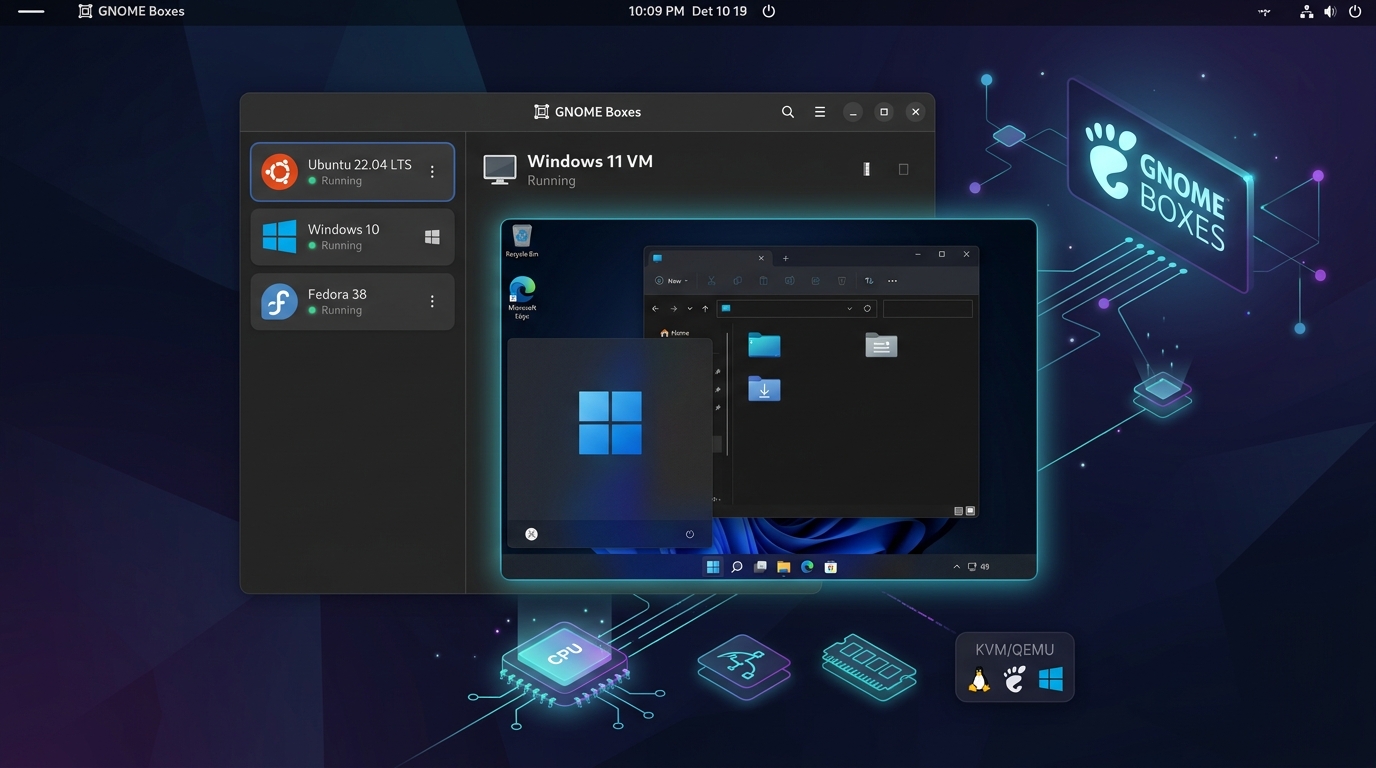Open options menu for Ubuntu 22.04 LTS
The width and height of the screenshot is (1376, 768).
coord(432,172)
